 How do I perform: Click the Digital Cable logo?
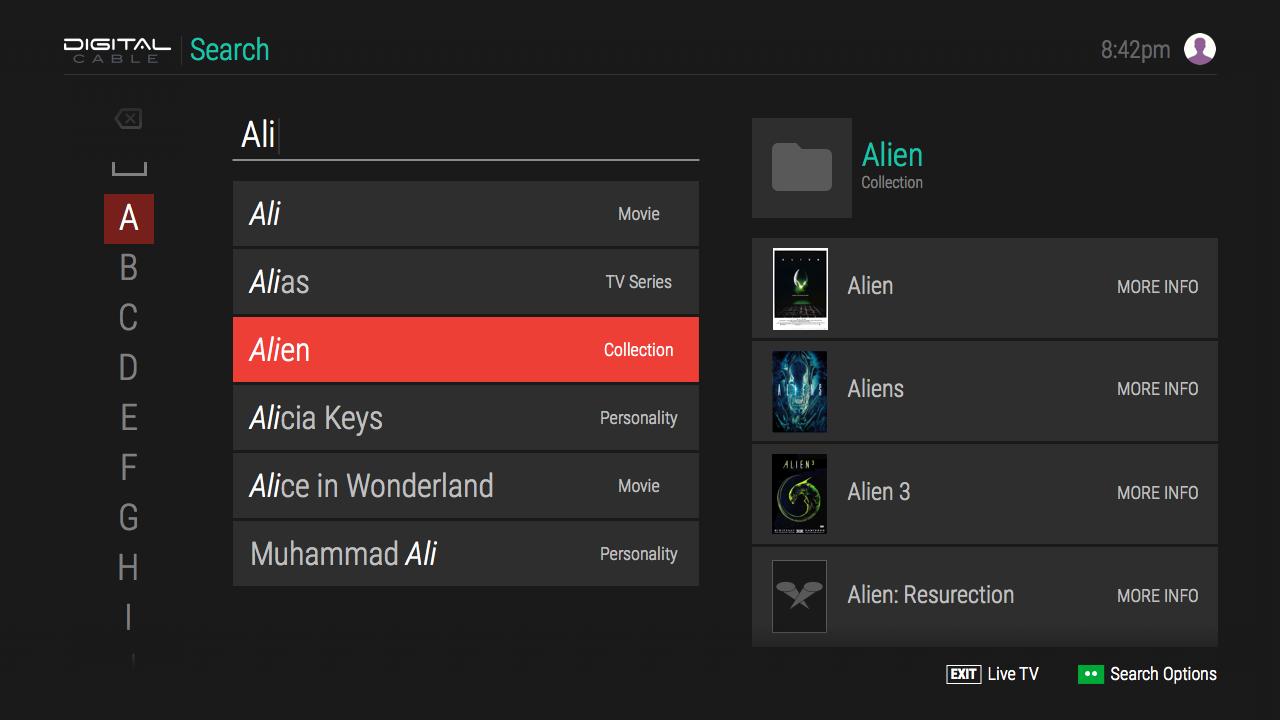point(117,50)
